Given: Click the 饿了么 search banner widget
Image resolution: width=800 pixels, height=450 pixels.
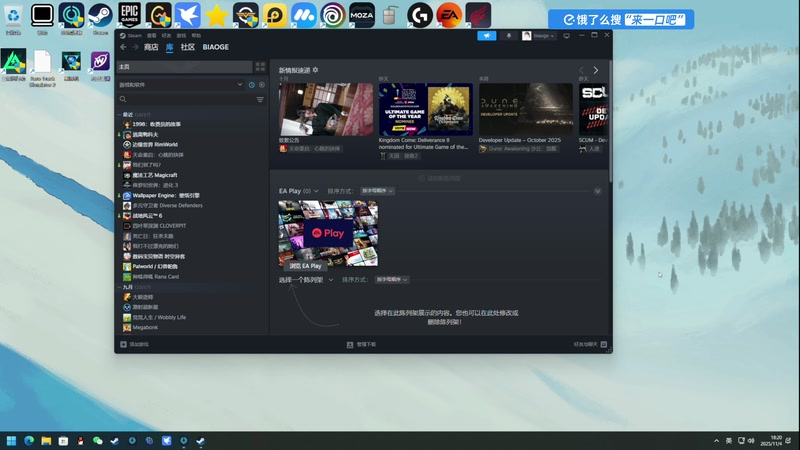Looking at the screenshot, I should click(621, 19).
